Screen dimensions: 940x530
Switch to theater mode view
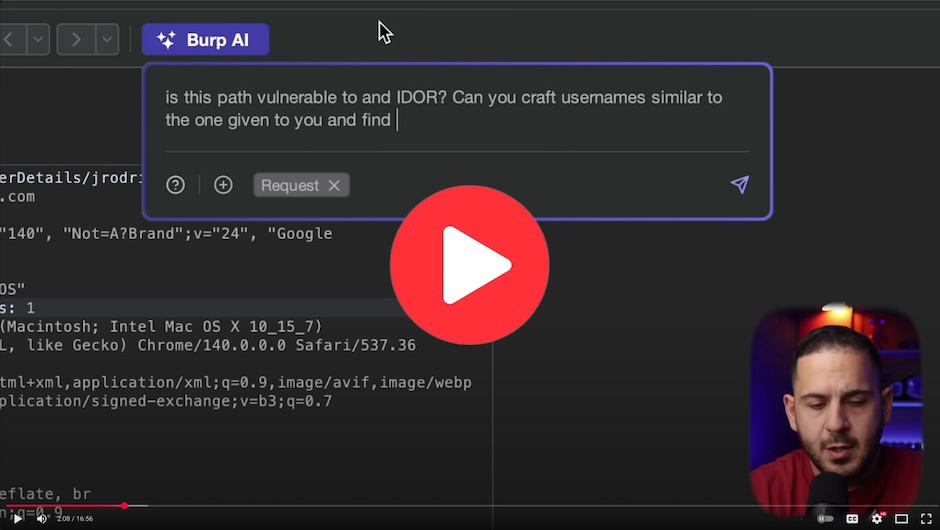click(901, 518)
